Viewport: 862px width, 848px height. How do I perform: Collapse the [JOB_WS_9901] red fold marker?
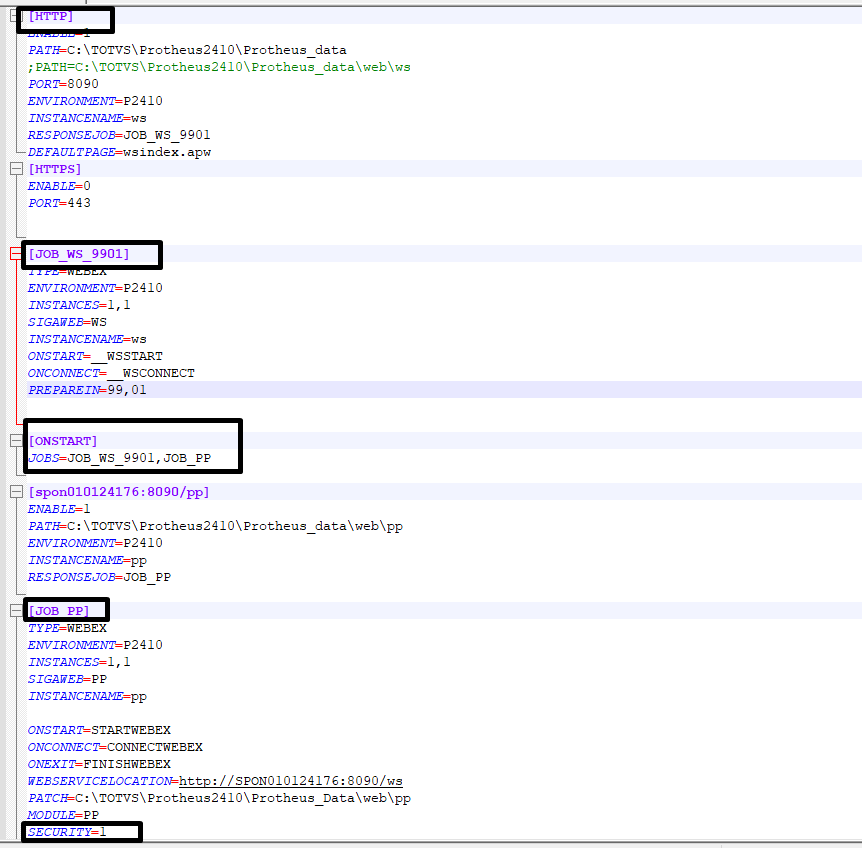pyautogui.click(x=16, y=253)
